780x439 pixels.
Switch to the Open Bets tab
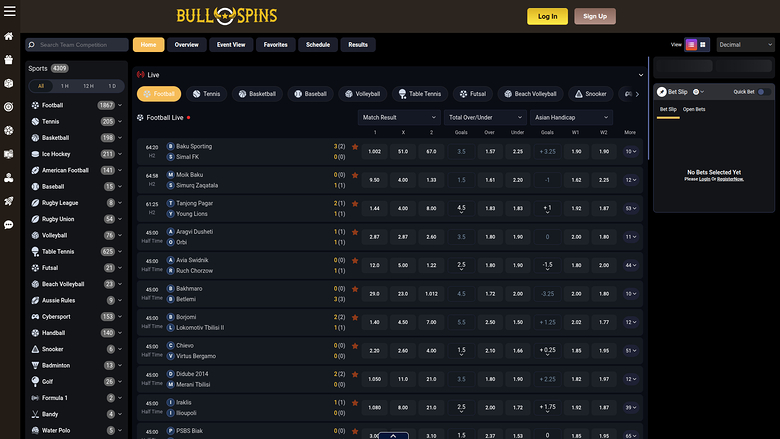[x=694, y=109]
